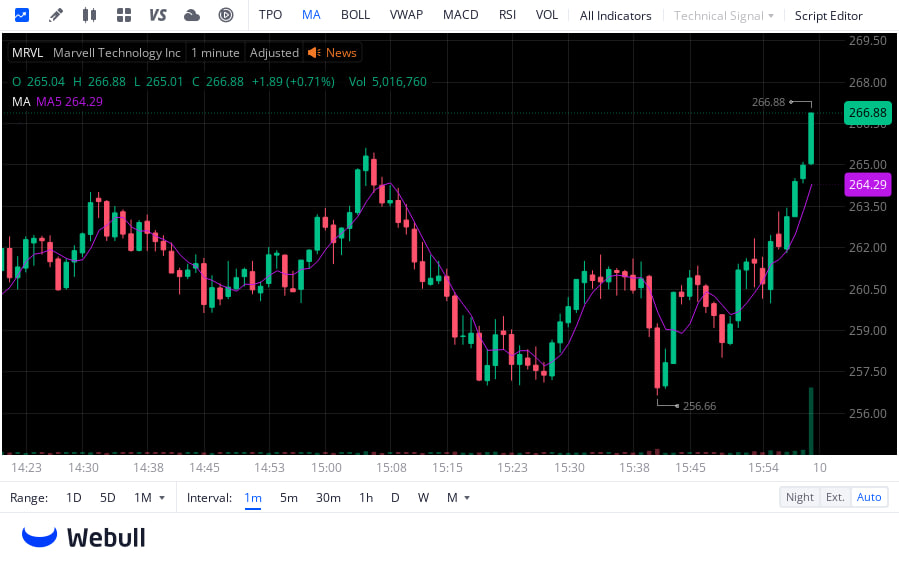The image size is (899, 561).
Task: Click the Vol 5,016,760 value
Action: [x=388, y=82]
